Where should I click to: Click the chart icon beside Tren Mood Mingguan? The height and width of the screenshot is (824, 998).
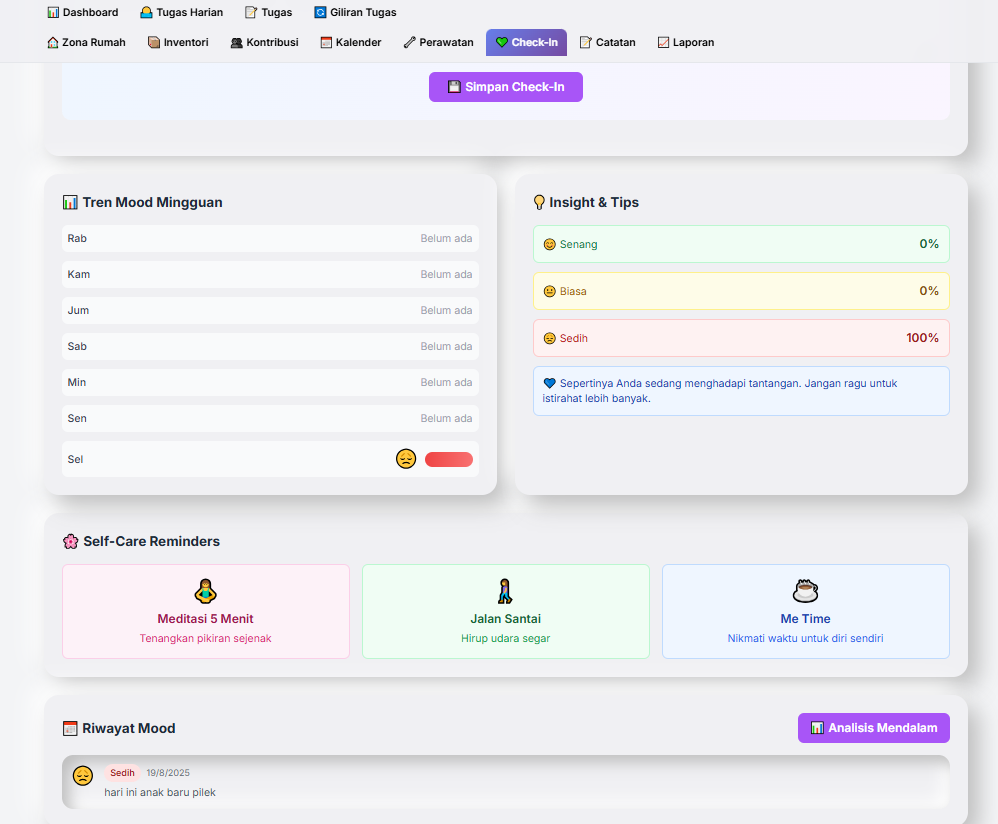click(x=70, y=202)
